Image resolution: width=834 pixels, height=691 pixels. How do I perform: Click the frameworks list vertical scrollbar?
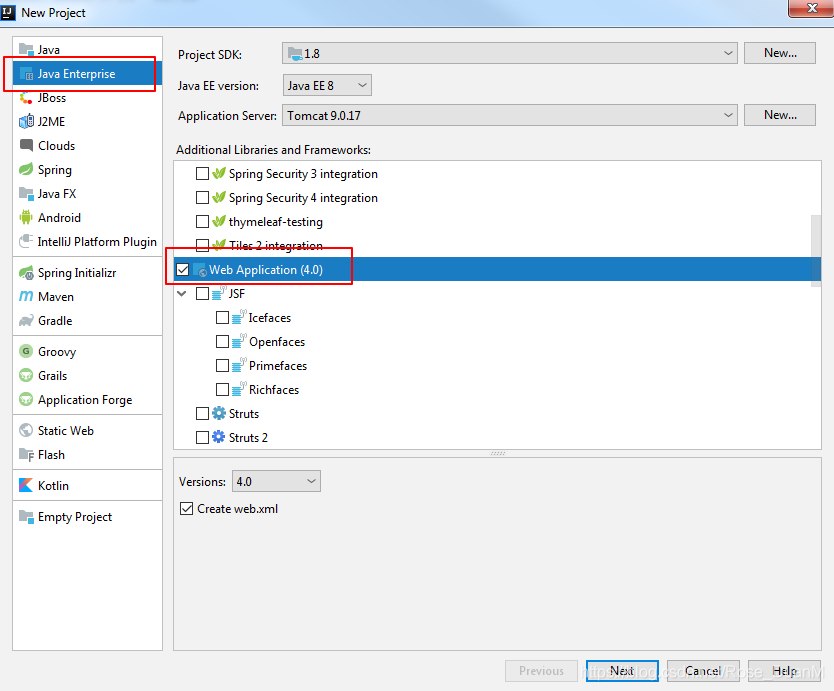[x=815, y=250]
